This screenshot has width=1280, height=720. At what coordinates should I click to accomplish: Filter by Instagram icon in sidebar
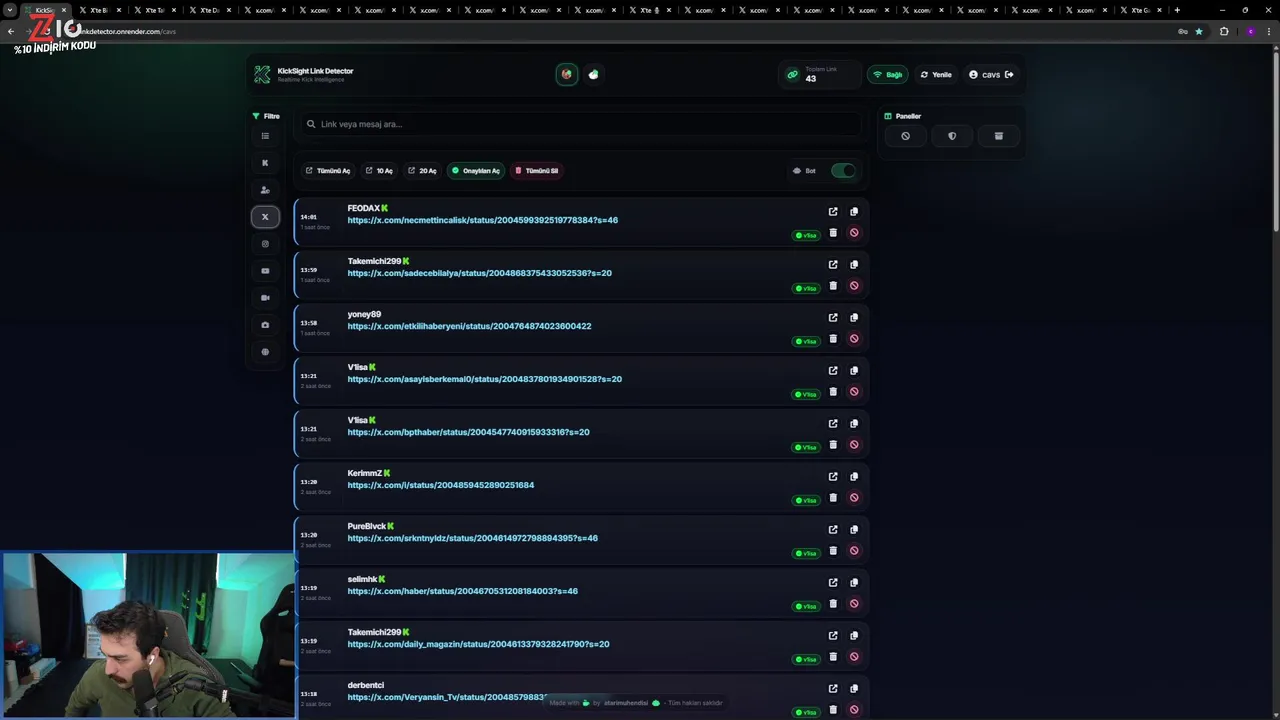(x=265, y=244)
